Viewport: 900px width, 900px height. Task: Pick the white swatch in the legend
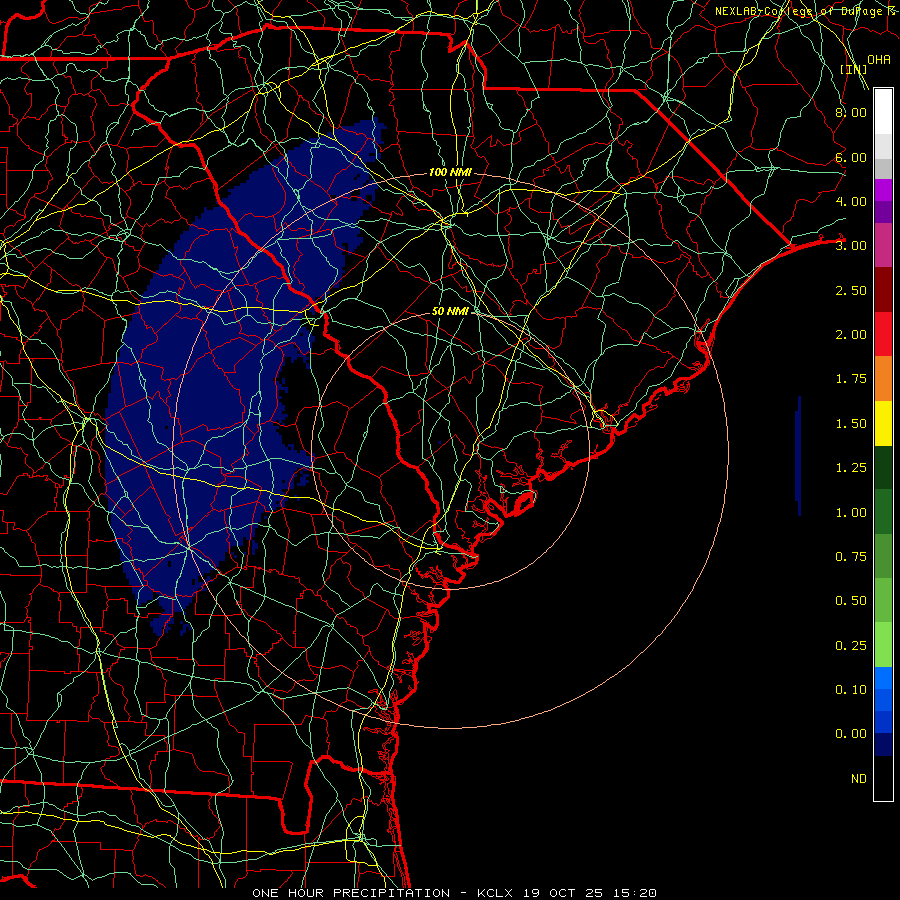[x=883, y=112]
